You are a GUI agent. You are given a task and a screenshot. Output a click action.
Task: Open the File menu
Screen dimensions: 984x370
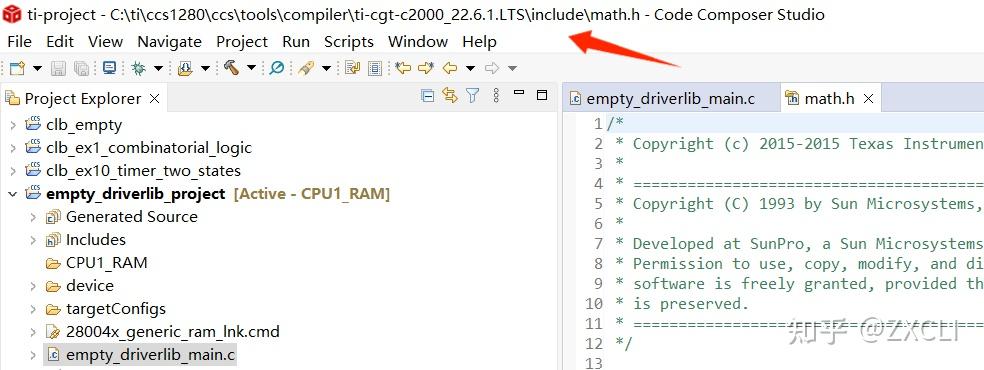pos(19,41)
